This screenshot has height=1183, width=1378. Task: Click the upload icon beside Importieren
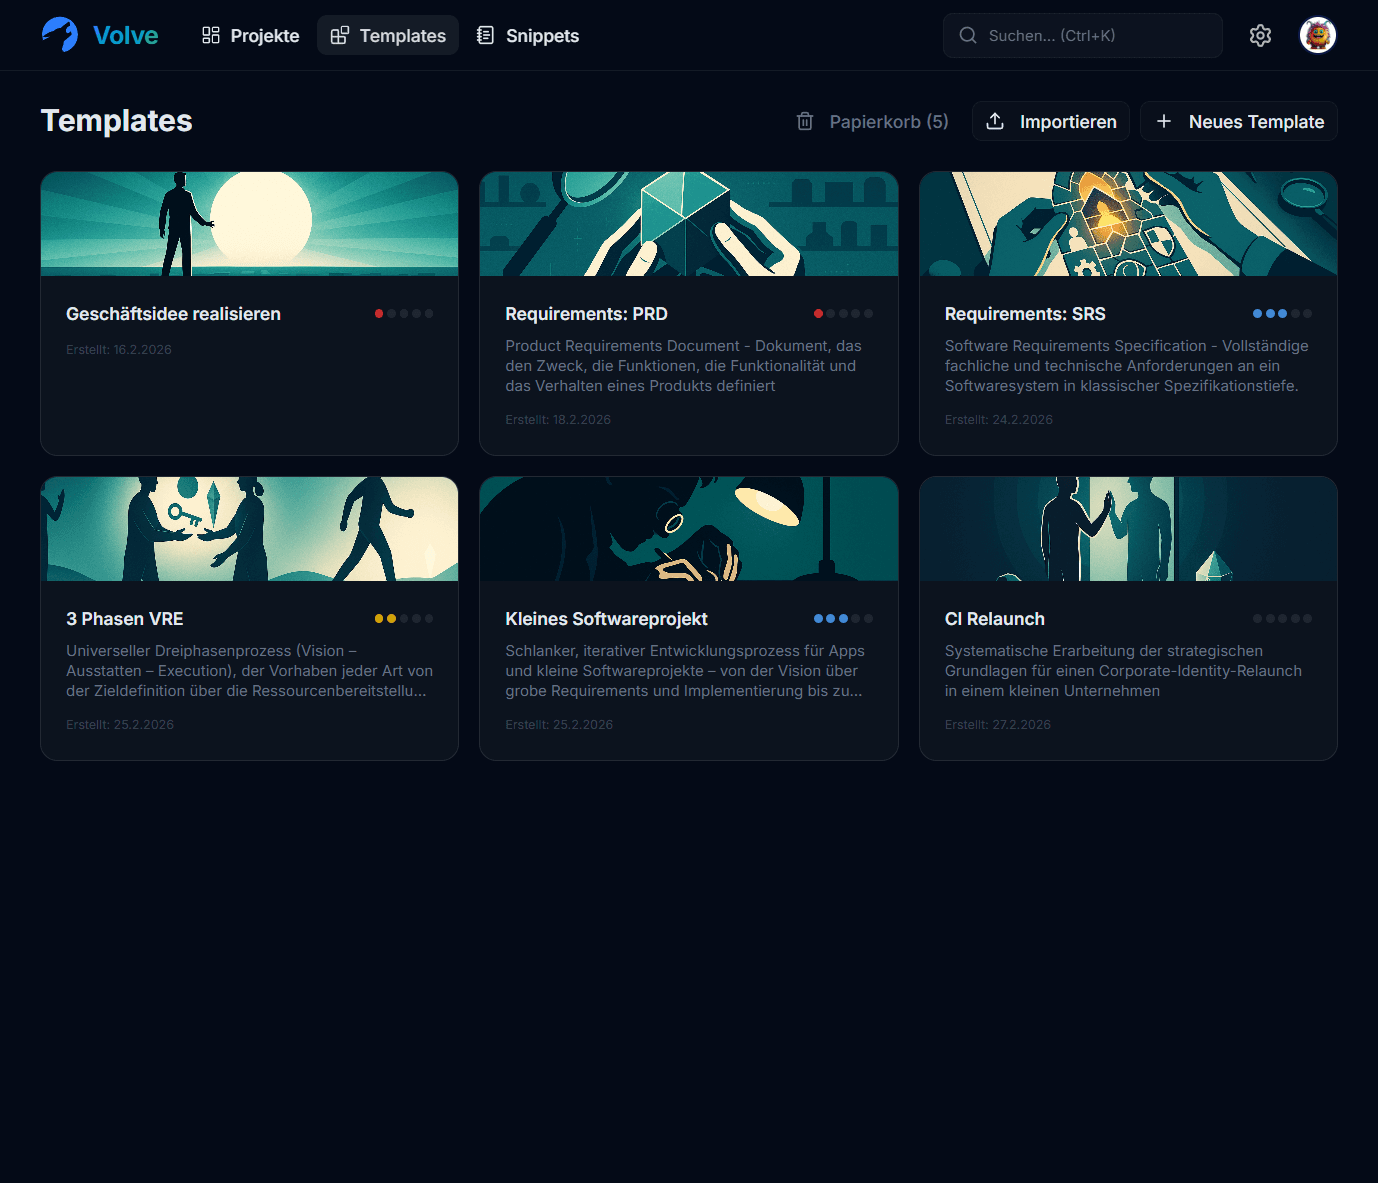[x=995, y=121]
